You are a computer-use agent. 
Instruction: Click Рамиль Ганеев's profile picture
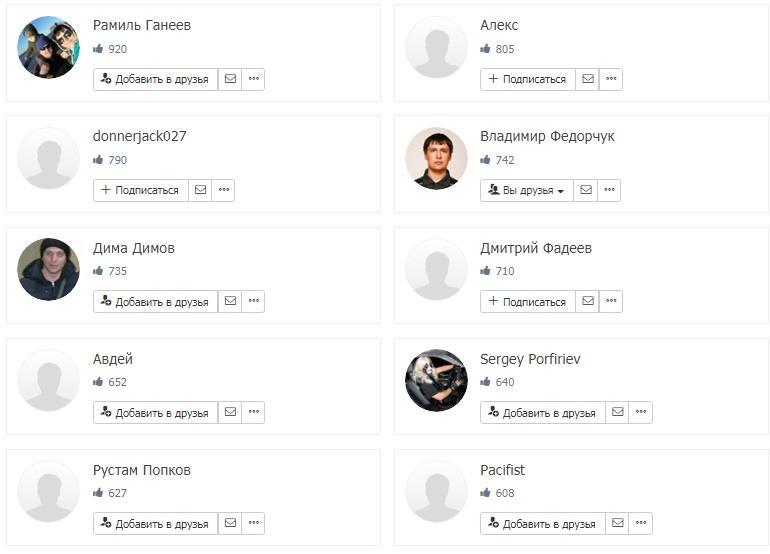[48, 47]
